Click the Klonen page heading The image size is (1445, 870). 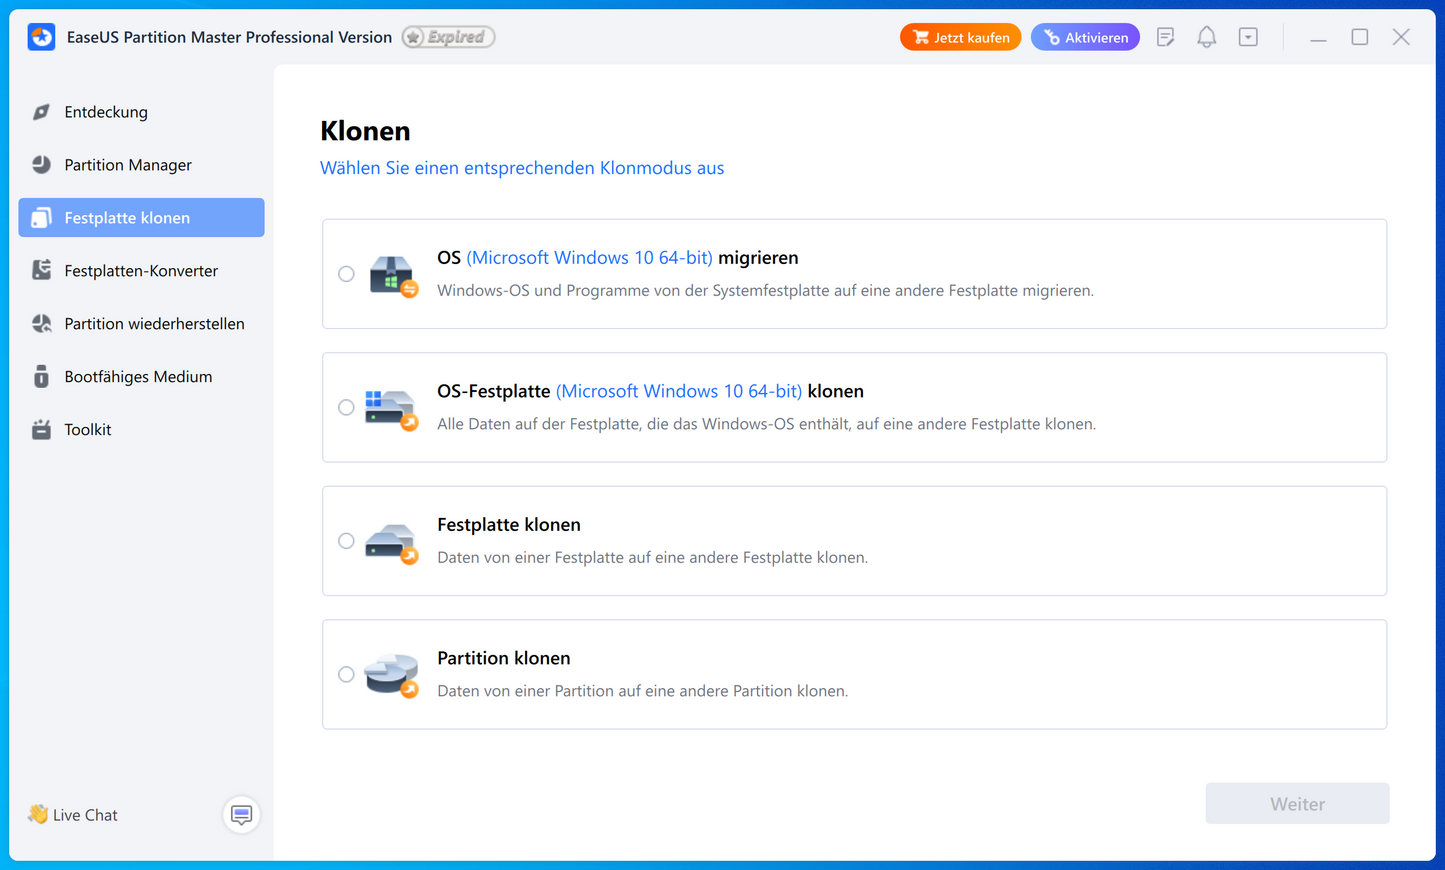tap(365, 131)
